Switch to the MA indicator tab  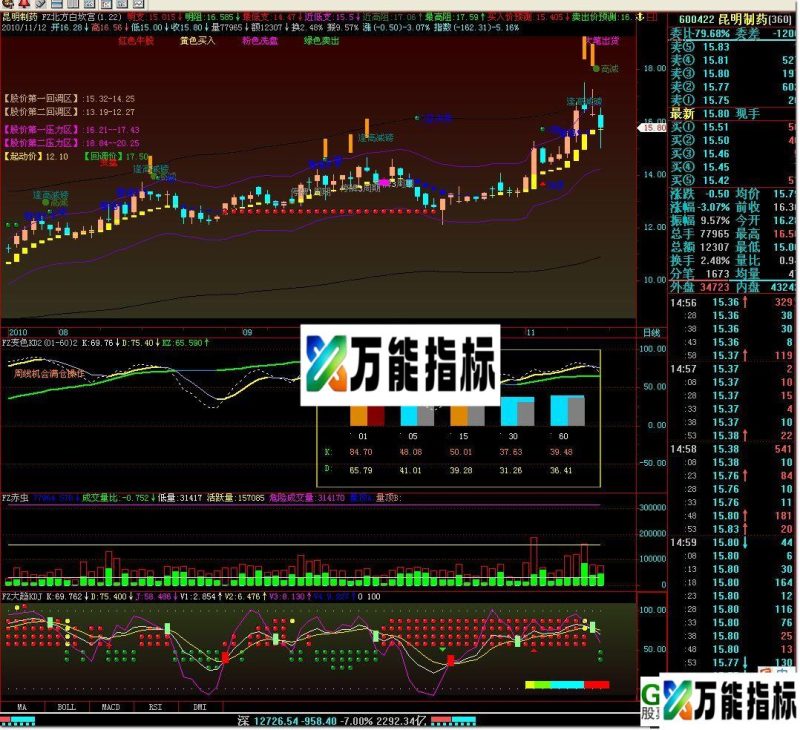point(22,707)
